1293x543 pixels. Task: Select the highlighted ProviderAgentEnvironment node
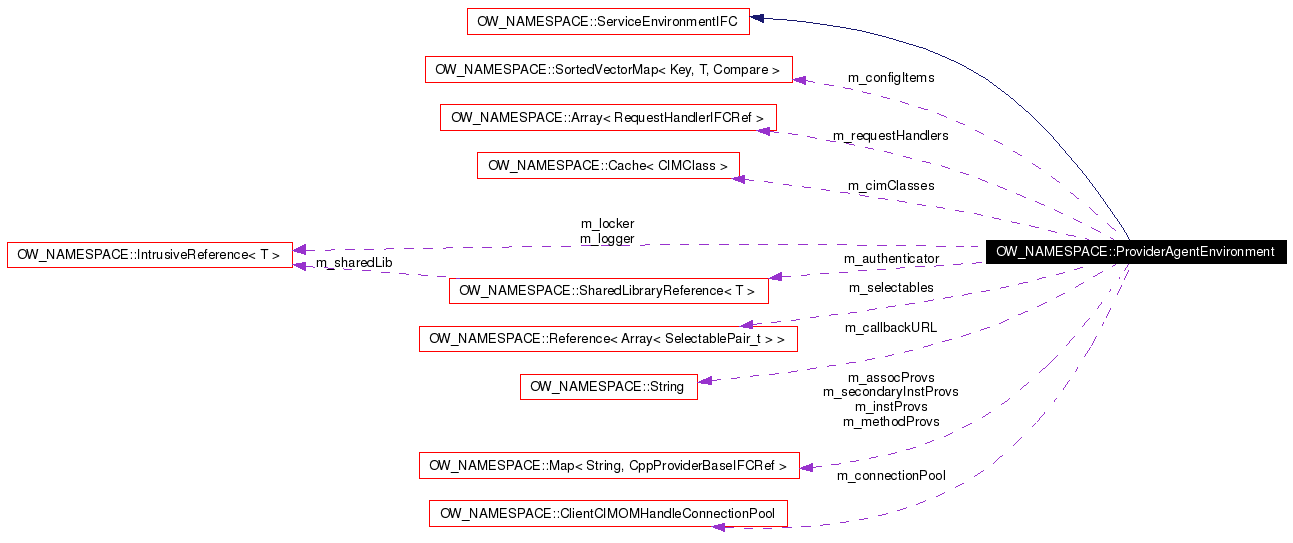pos(1135,252)
